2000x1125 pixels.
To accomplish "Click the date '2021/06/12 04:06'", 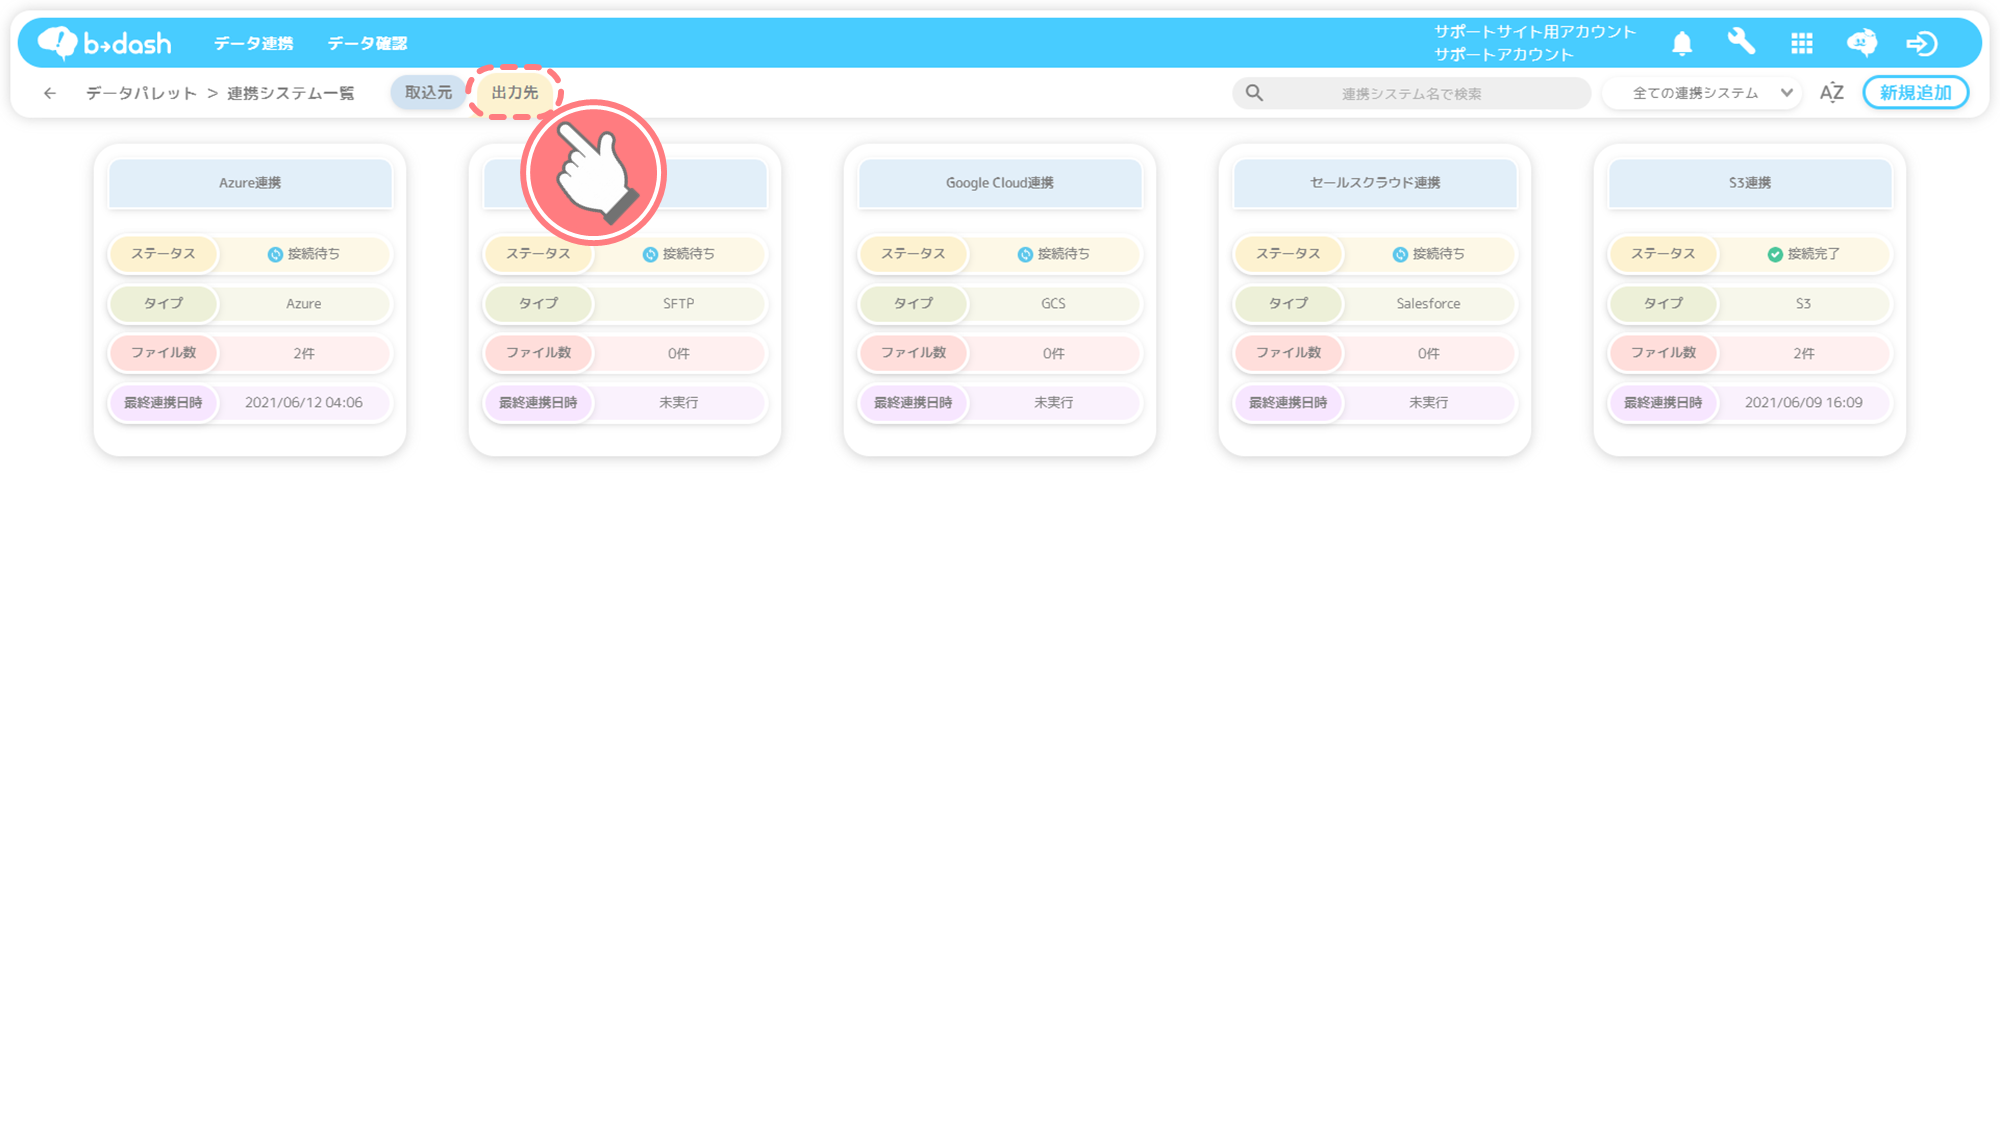I will (x=304, y=403).
